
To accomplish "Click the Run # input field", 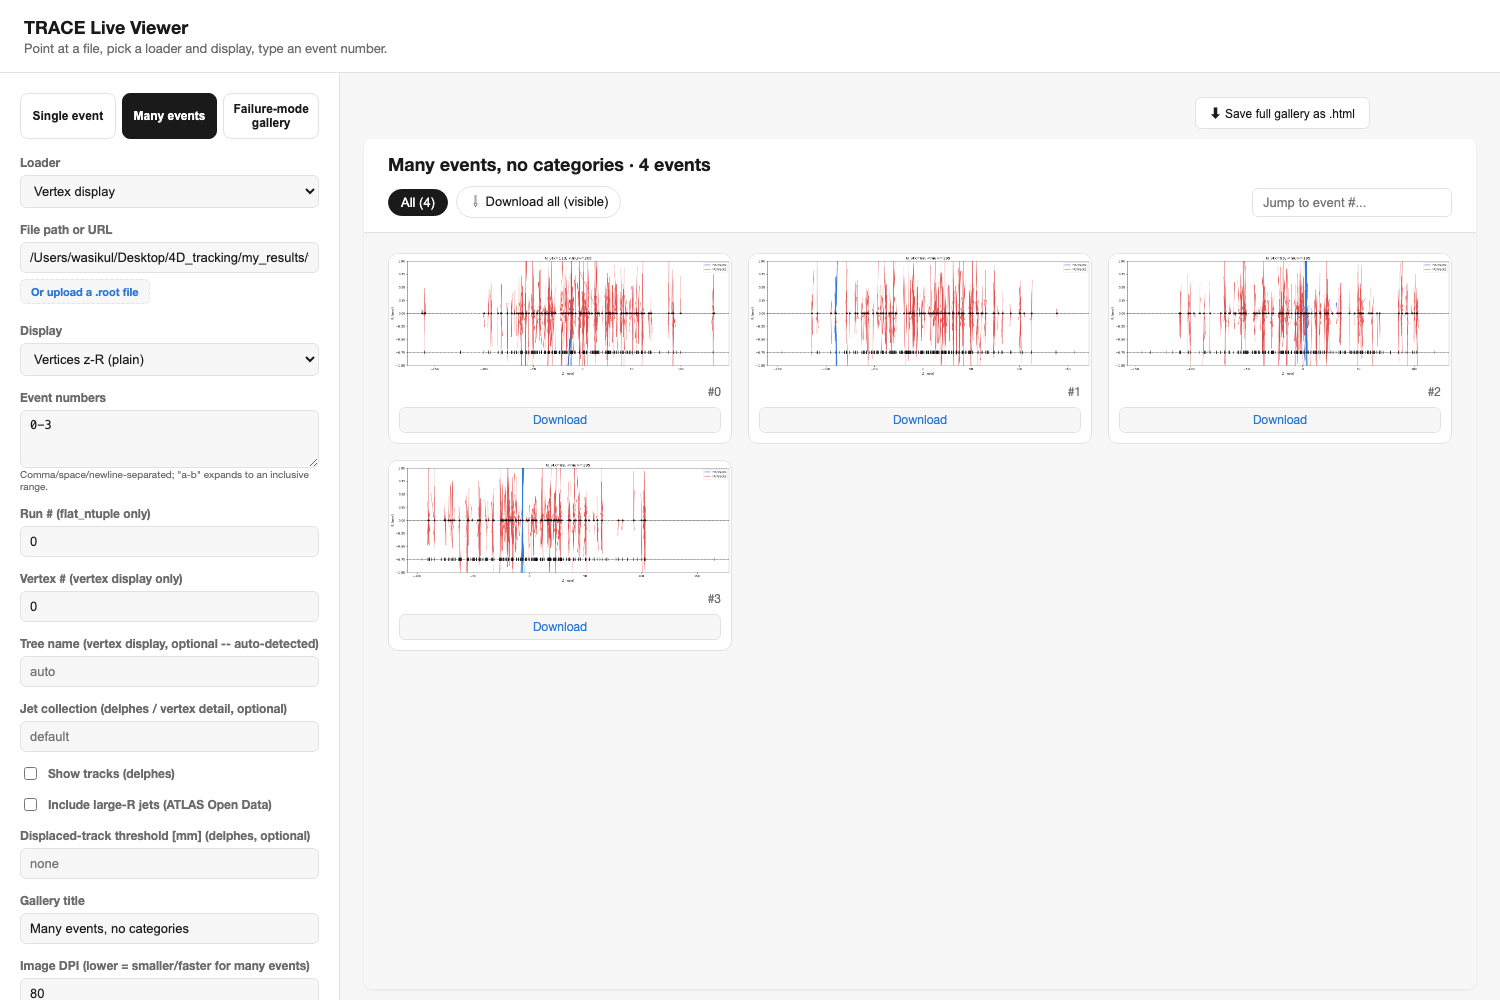I will (x=169, y=542).
